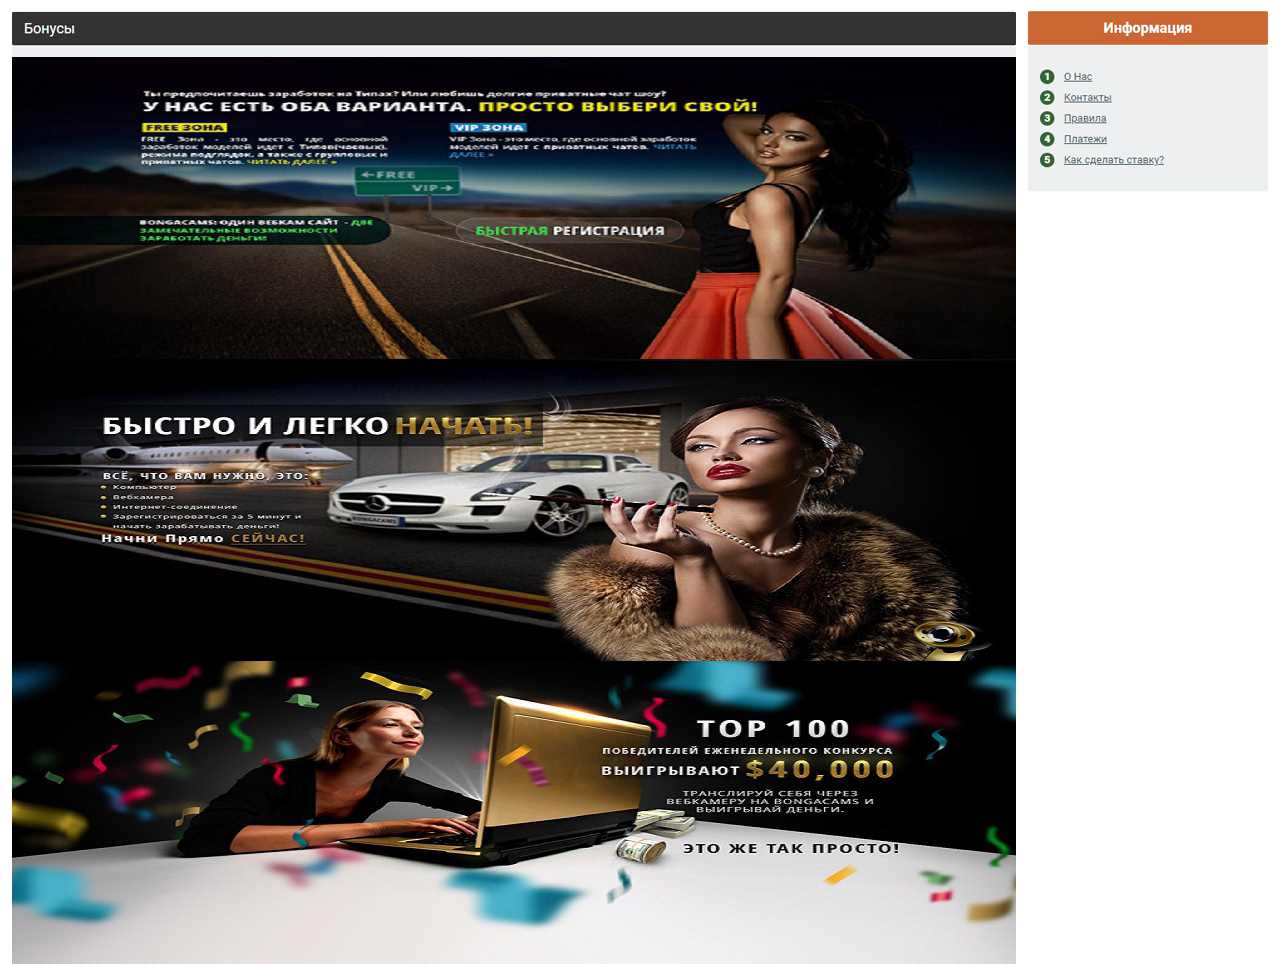Click the FREE ЗОНА yellow label

[x=184, y=128]
